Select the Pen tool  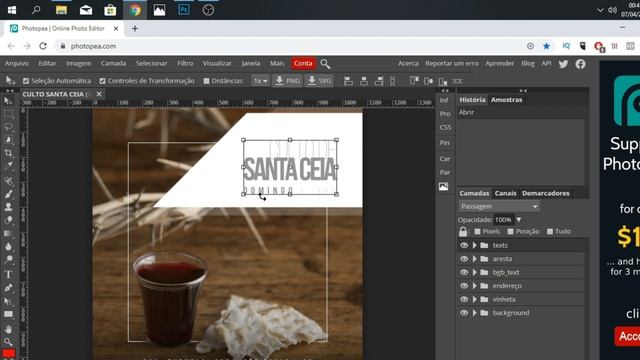[x=8, y=288]
